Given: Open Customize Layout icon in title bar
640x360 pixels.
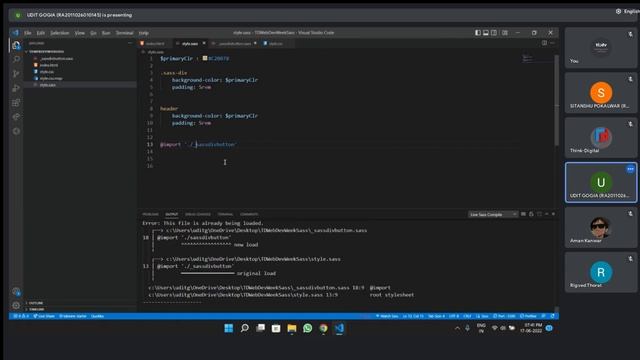Looking at the screenshot, I should [x=505, y=33].
